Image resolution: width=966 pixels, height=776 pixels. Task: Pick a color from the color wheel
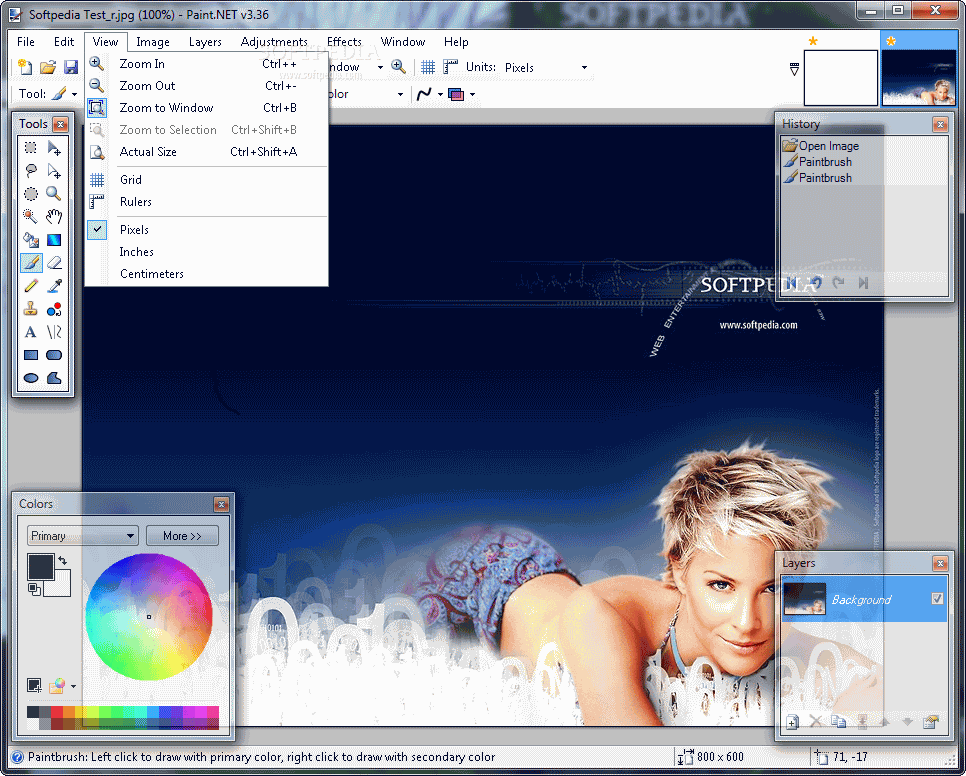click(x=148, y=616)
